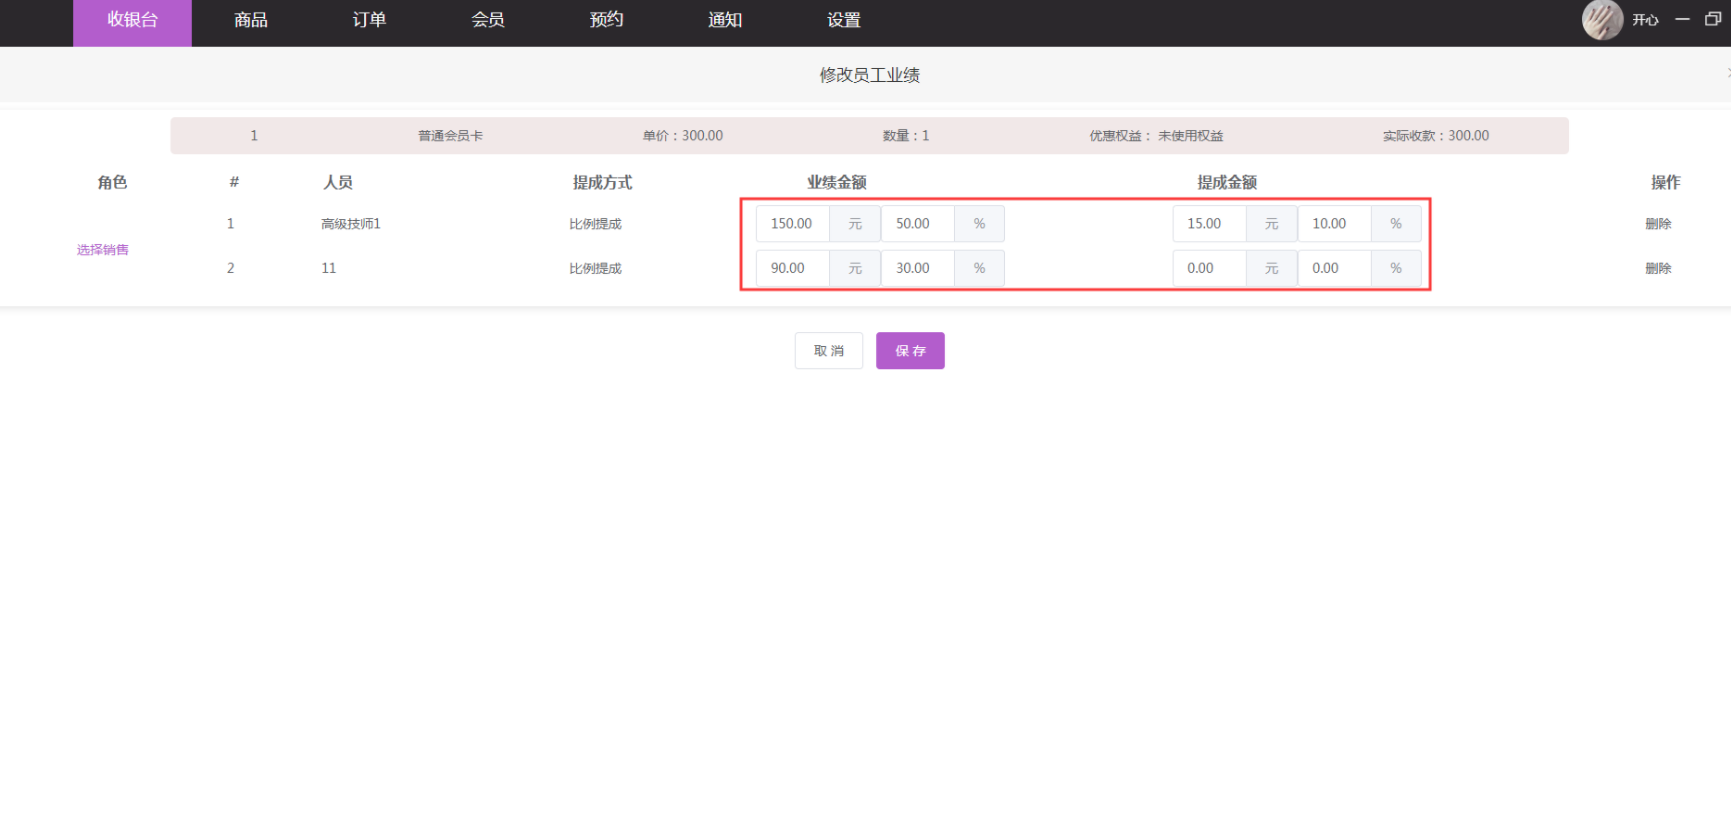This screenshot has width=1731, height=835.
Task: Switch to the 商品 tab
Action: point(251,20)
